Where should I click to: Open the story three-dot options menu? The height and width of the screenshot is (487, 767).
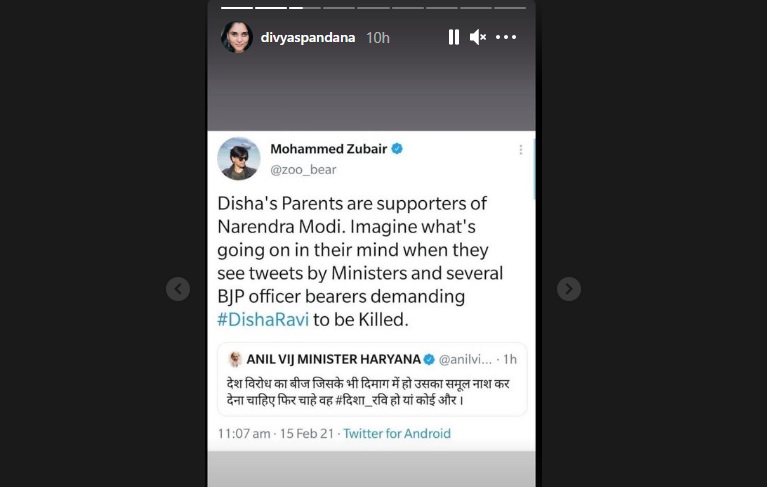click(x=506, y=37)
